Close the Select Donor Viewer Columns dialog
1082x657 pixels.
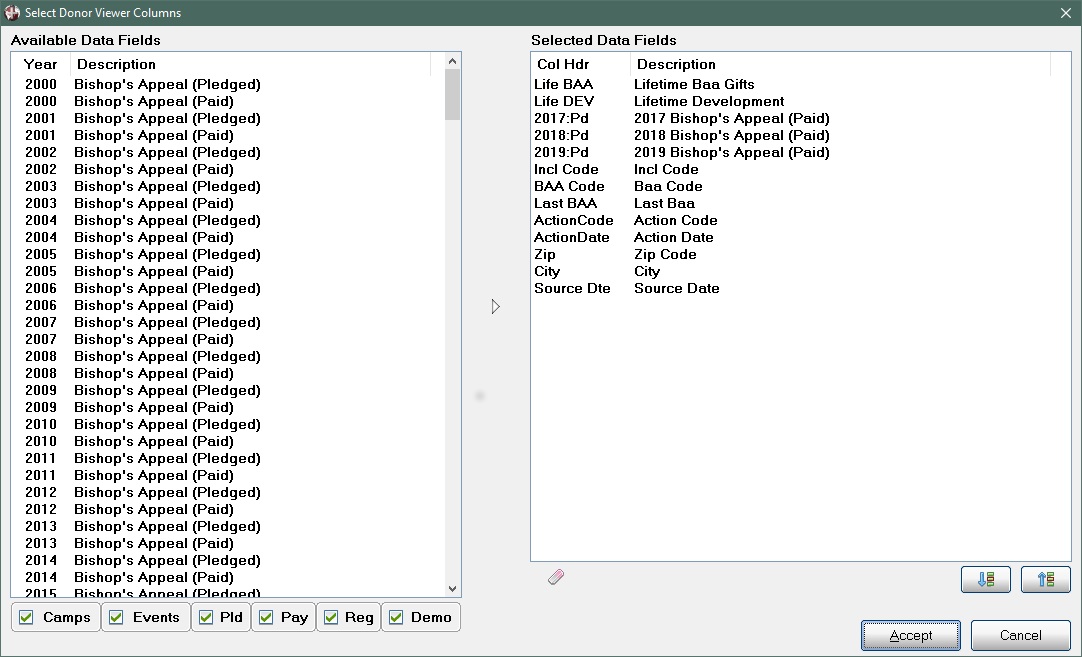coord(1065,12)
